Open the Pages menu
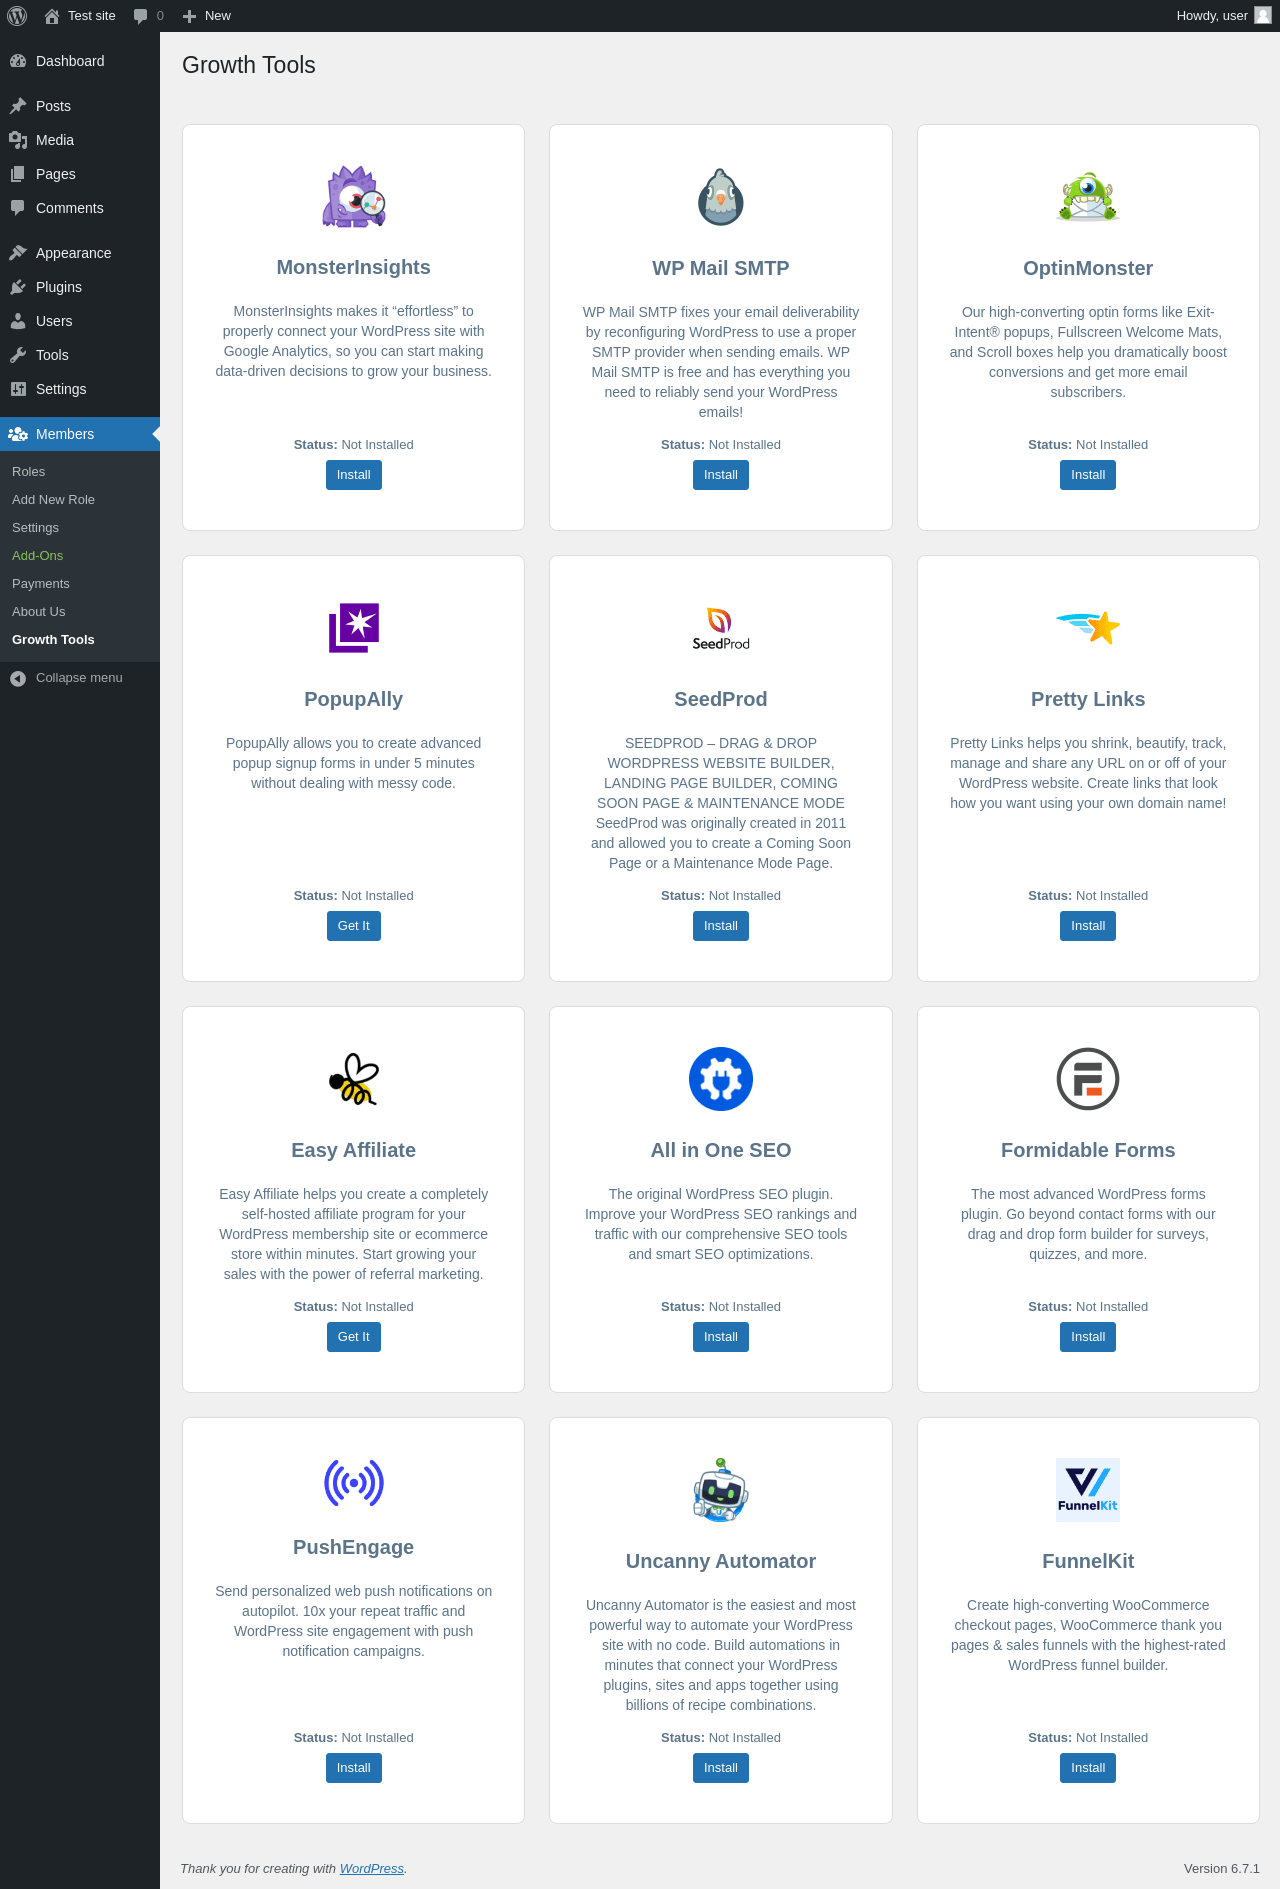Screen dimensions: 1280x1889 tap(80, 174)
